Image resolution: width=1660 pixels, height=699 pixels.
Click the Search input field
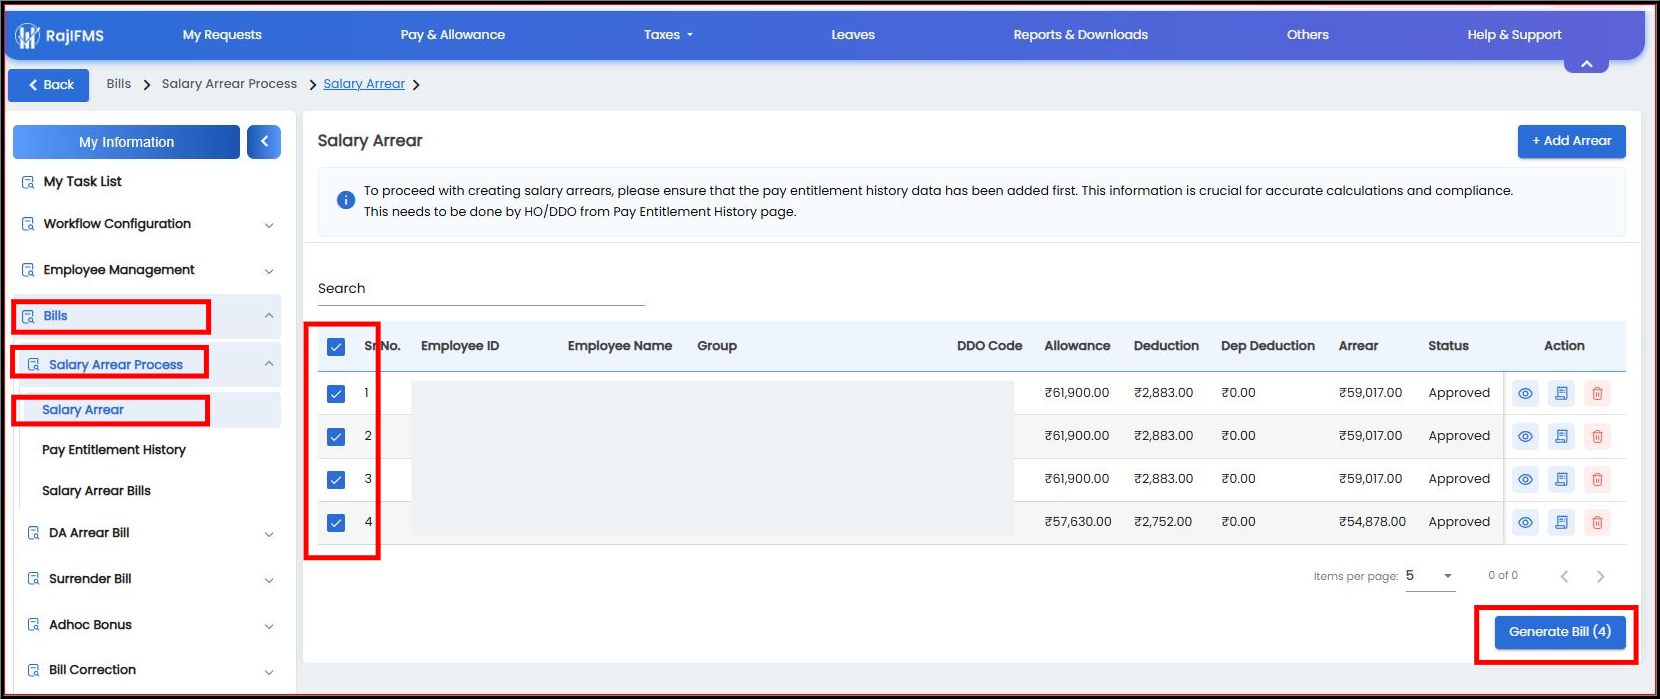pyautogui.click(x=481, y=289)
